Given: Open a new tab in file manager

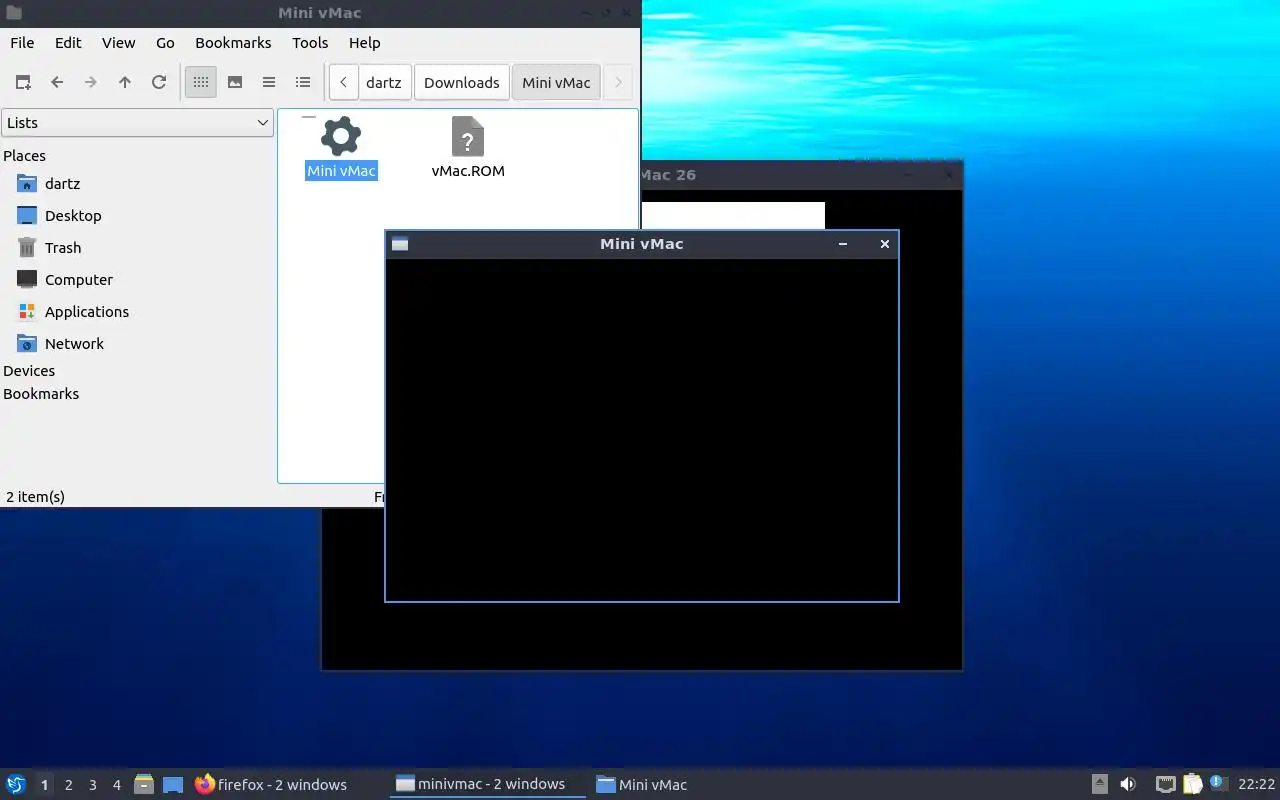Looking at the screenshot, I should [23, 82].
